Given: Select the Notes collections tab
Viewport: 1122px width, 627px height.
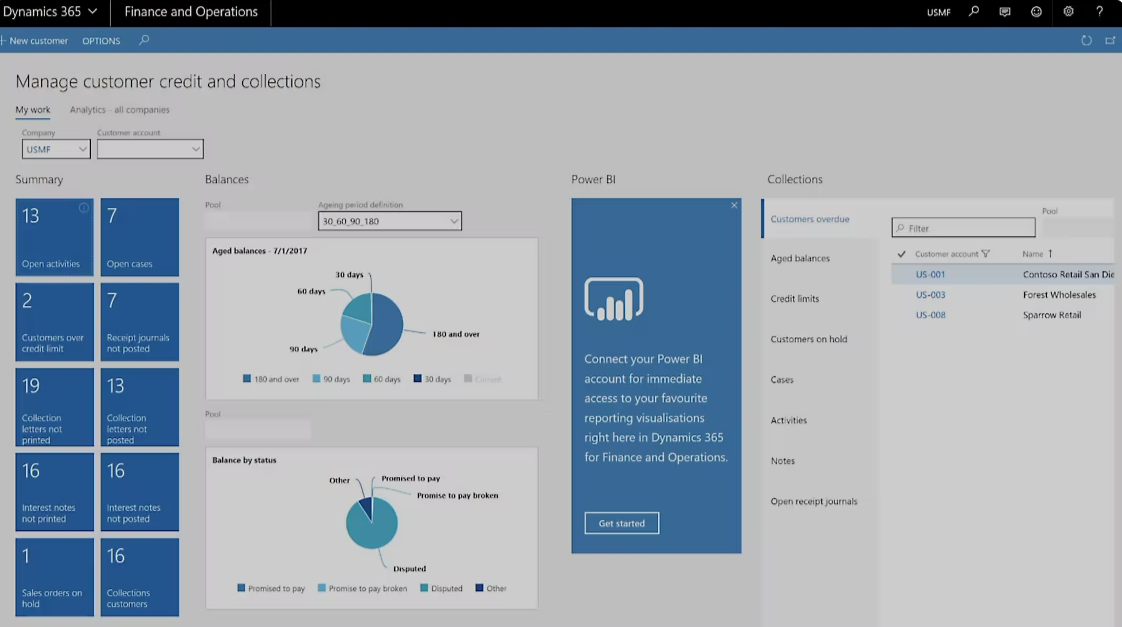Looking at the screenshot, I should coord(782,461).
